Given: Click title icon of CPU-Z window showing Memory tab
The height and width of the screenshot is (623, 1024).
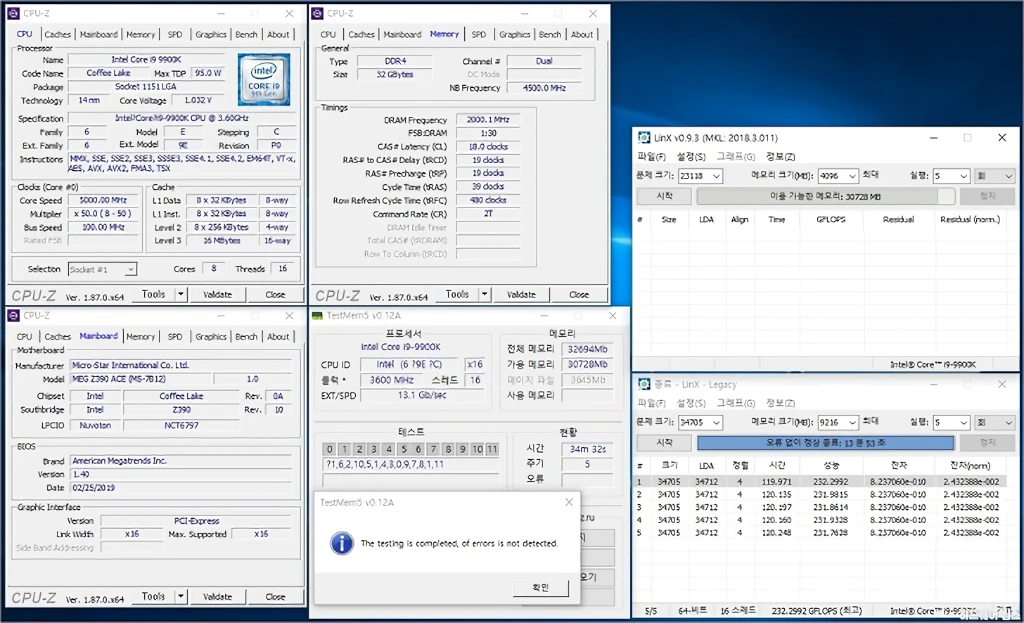Looking at the screenshot, I should 317,13.
